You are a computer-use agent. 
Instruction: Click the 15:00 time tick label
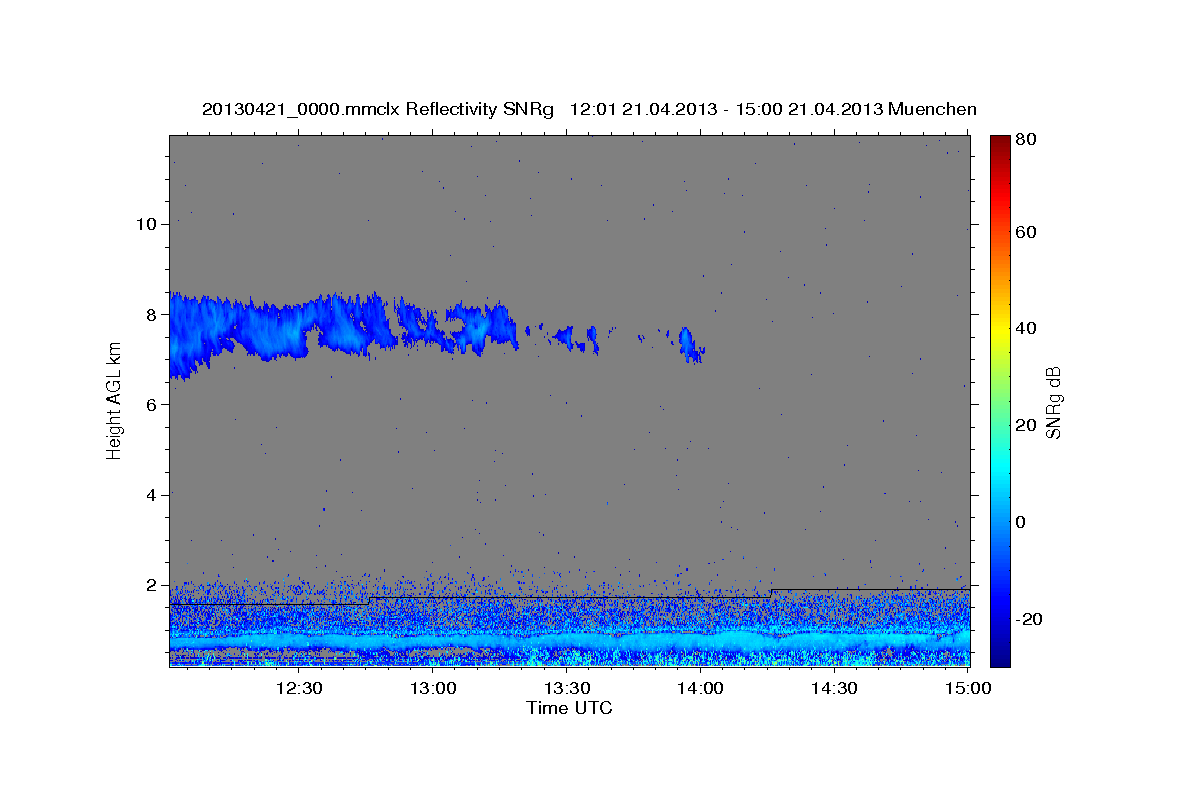click(968, 688)
